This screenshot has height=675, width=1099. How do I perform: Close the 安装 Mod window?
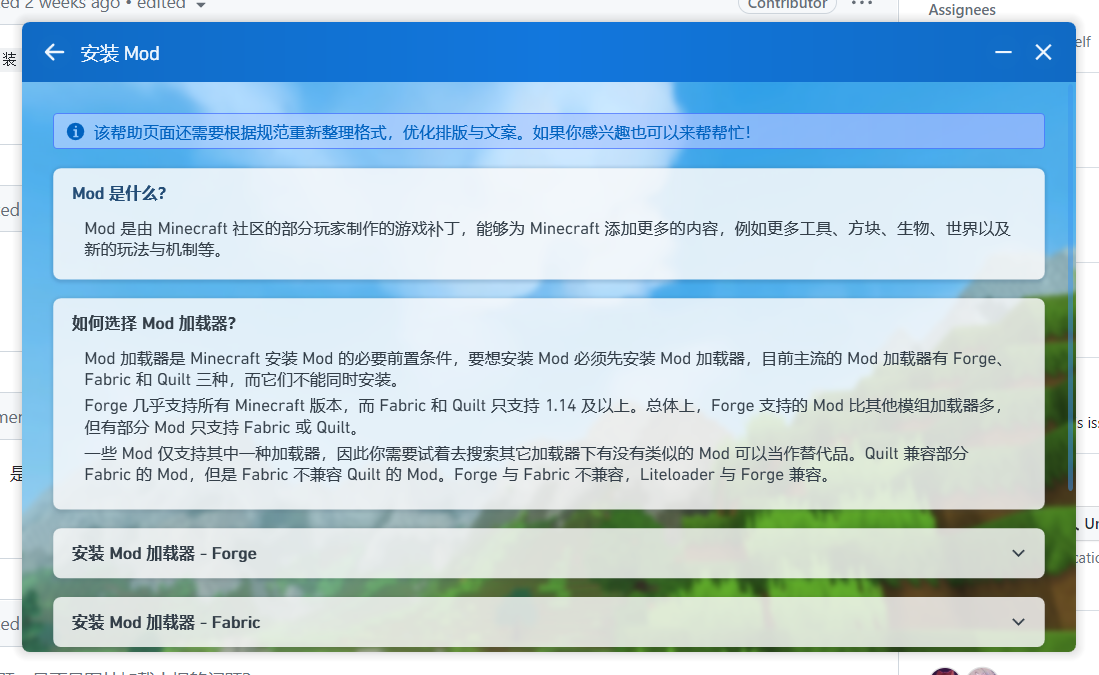click(x=1043, y=53)
